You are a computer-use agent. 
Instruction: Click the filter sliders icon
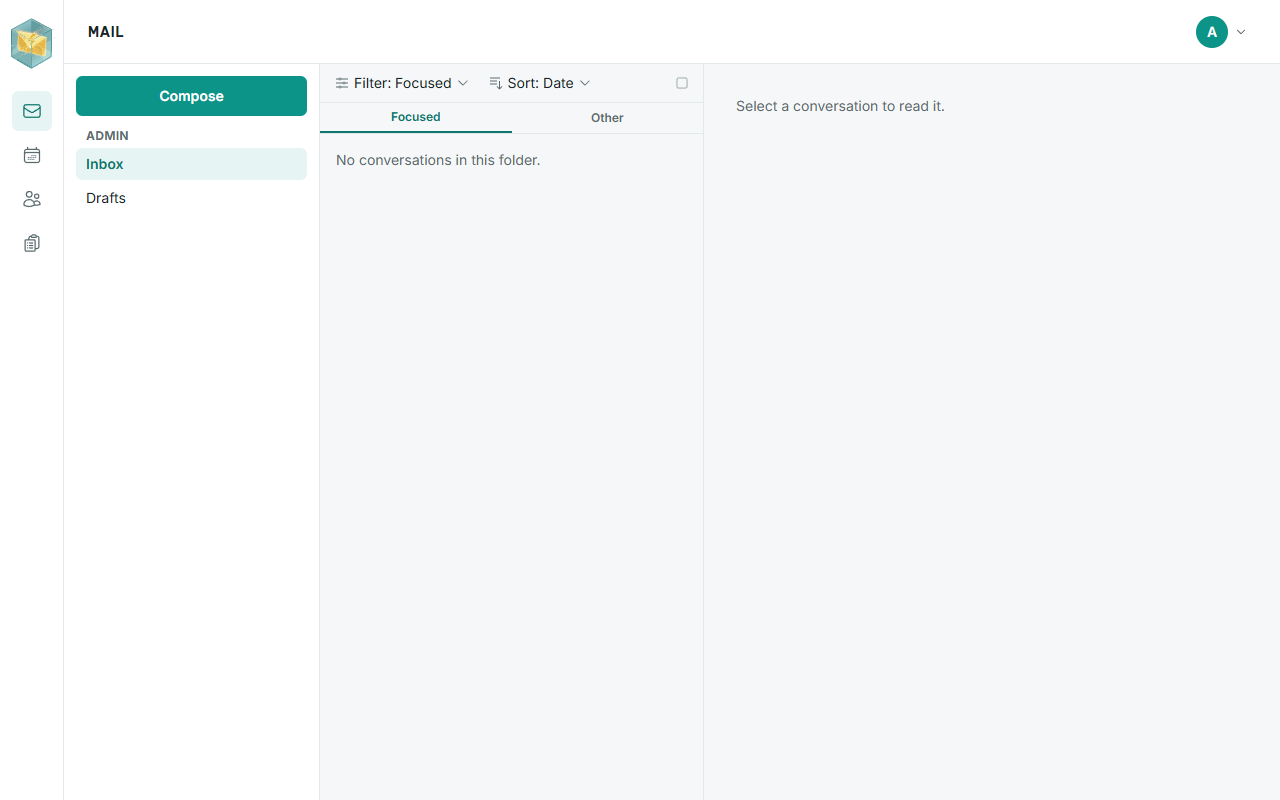click(342, 83)
